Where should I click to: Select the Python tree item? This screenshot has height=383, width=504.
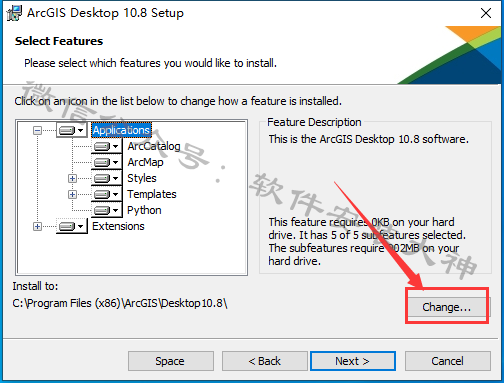tap(144, 210)
